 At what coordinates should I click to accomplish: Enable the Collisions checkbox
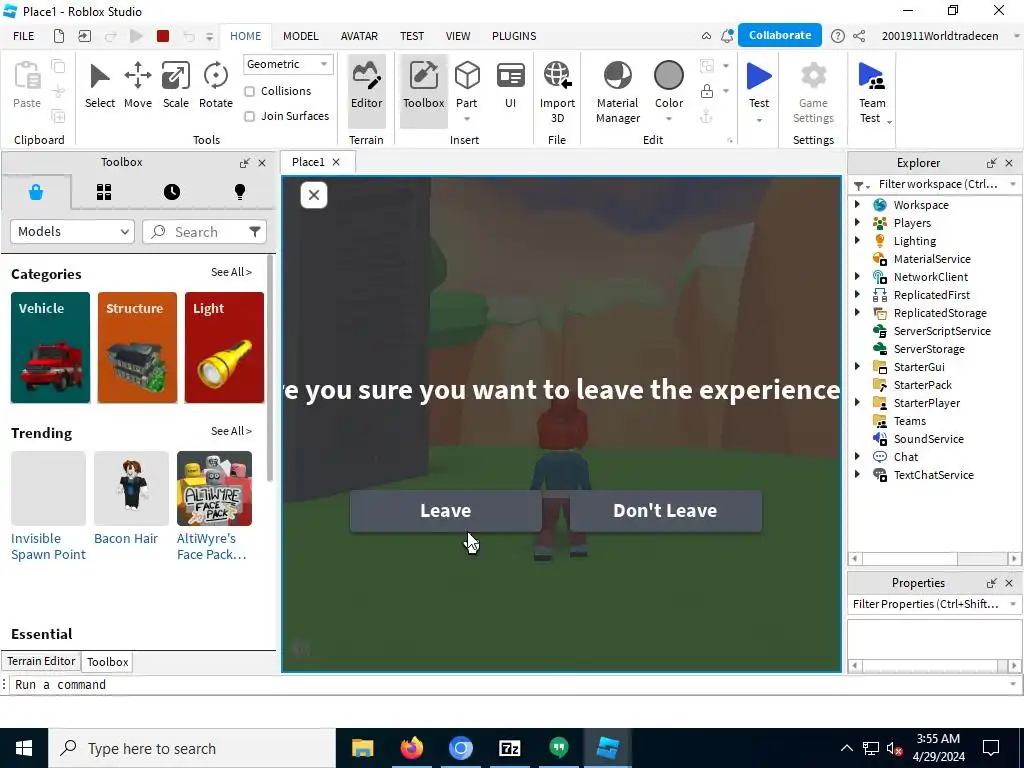249,91
